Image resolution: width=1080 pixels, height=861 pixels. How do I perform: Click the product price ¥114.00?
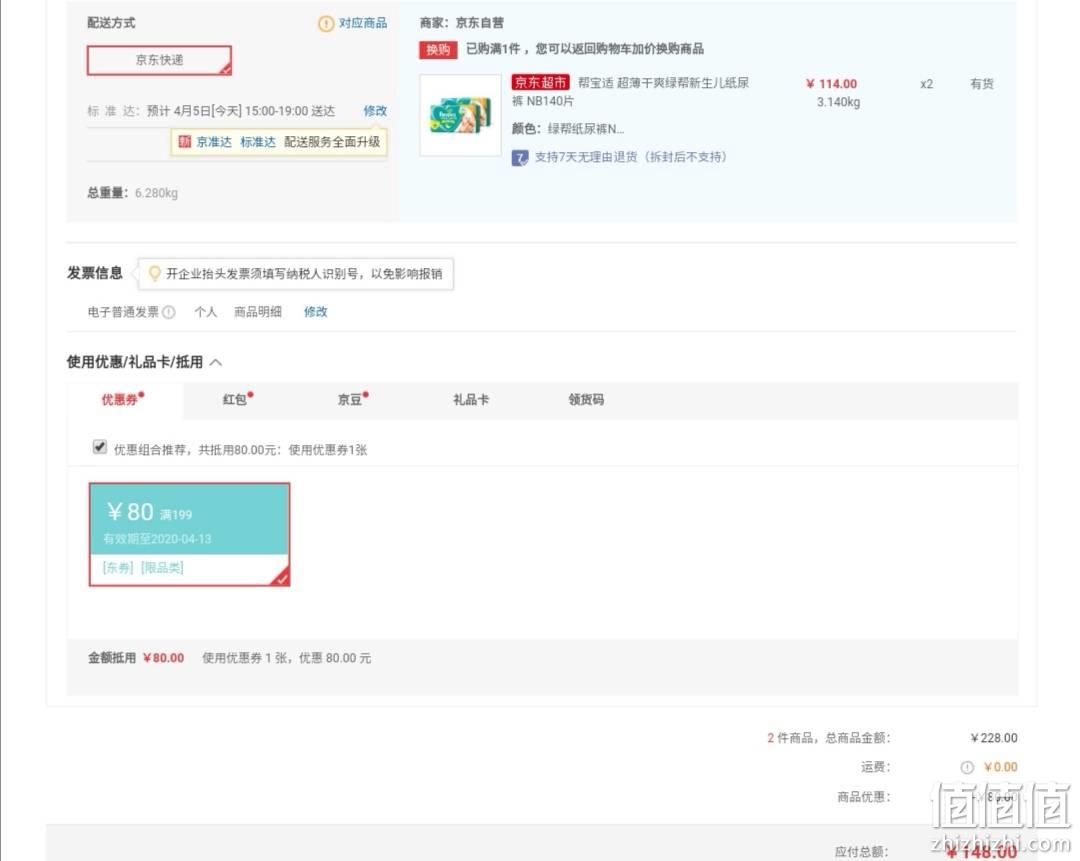831,84
